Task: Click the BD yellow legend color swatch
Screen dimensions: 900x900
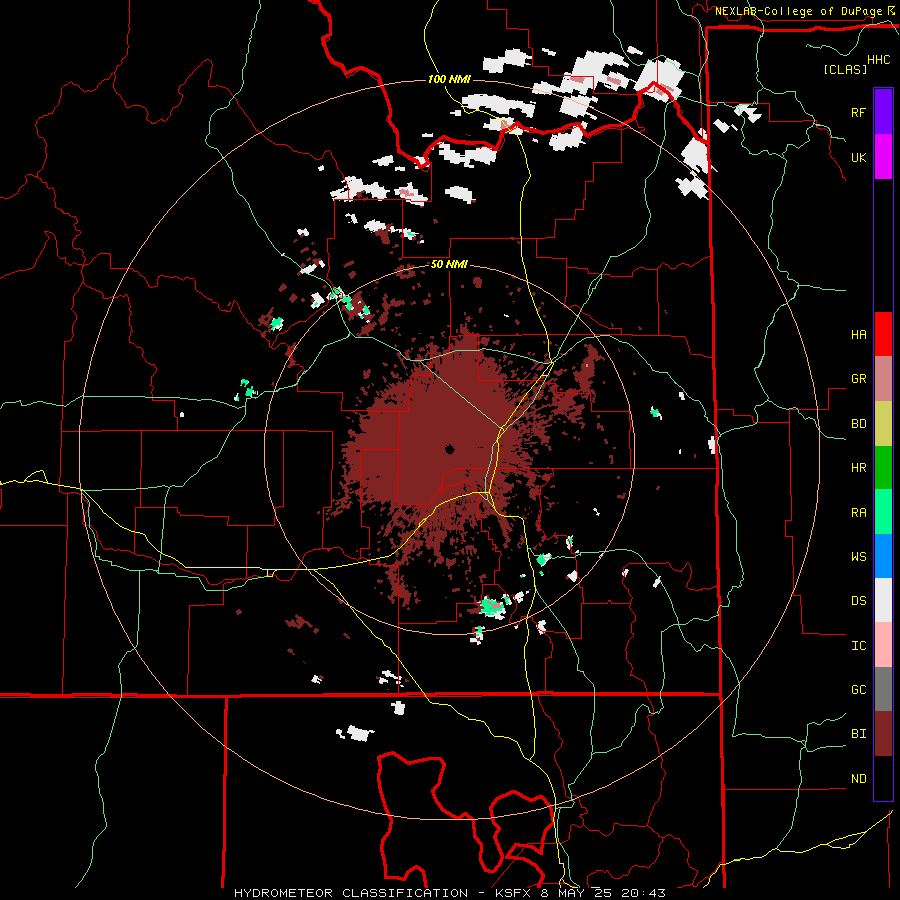Action: [x=883, y=424]
